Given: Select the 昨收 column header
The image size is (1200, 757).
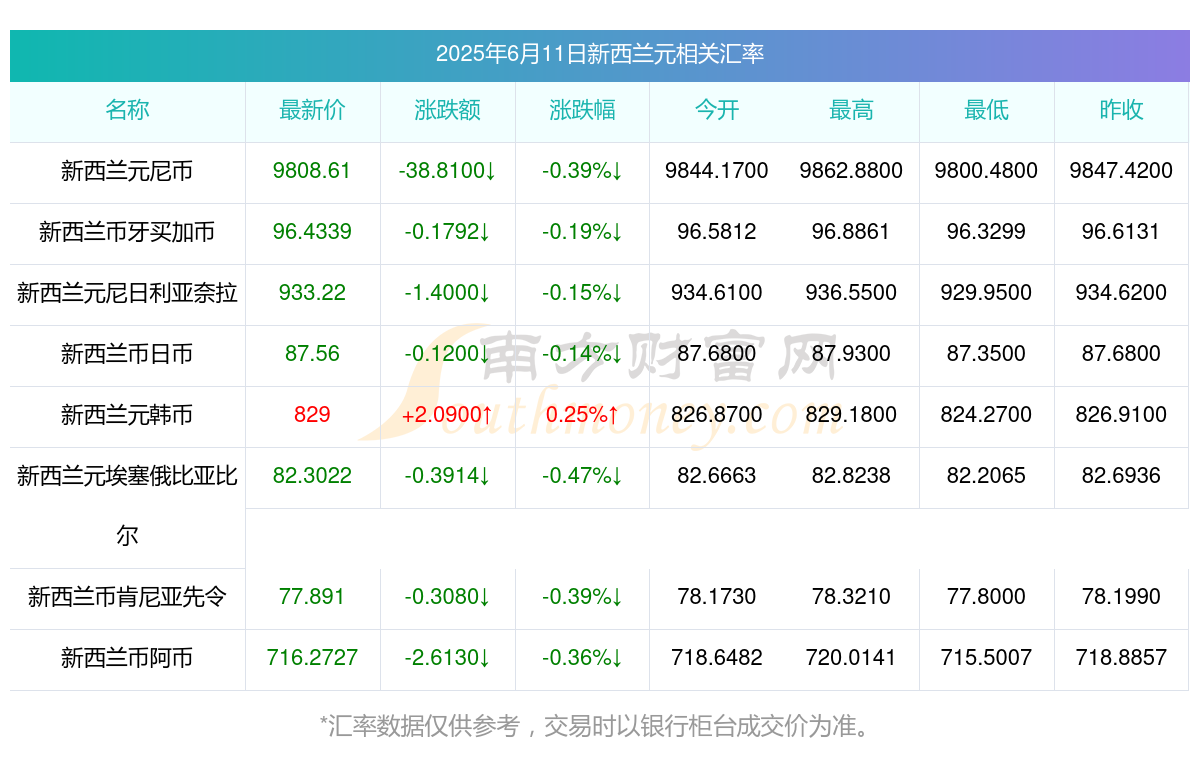Looking at the screenshot, I should (1121, 111).
